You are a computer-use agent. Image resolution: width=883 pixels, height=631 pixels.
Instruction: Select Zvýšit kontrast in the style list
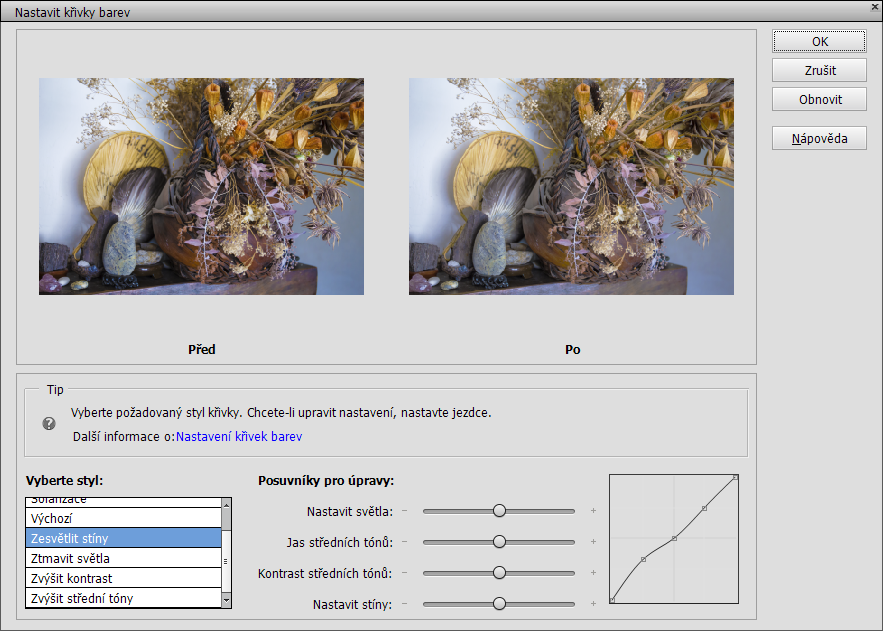(x=123, y=578)
